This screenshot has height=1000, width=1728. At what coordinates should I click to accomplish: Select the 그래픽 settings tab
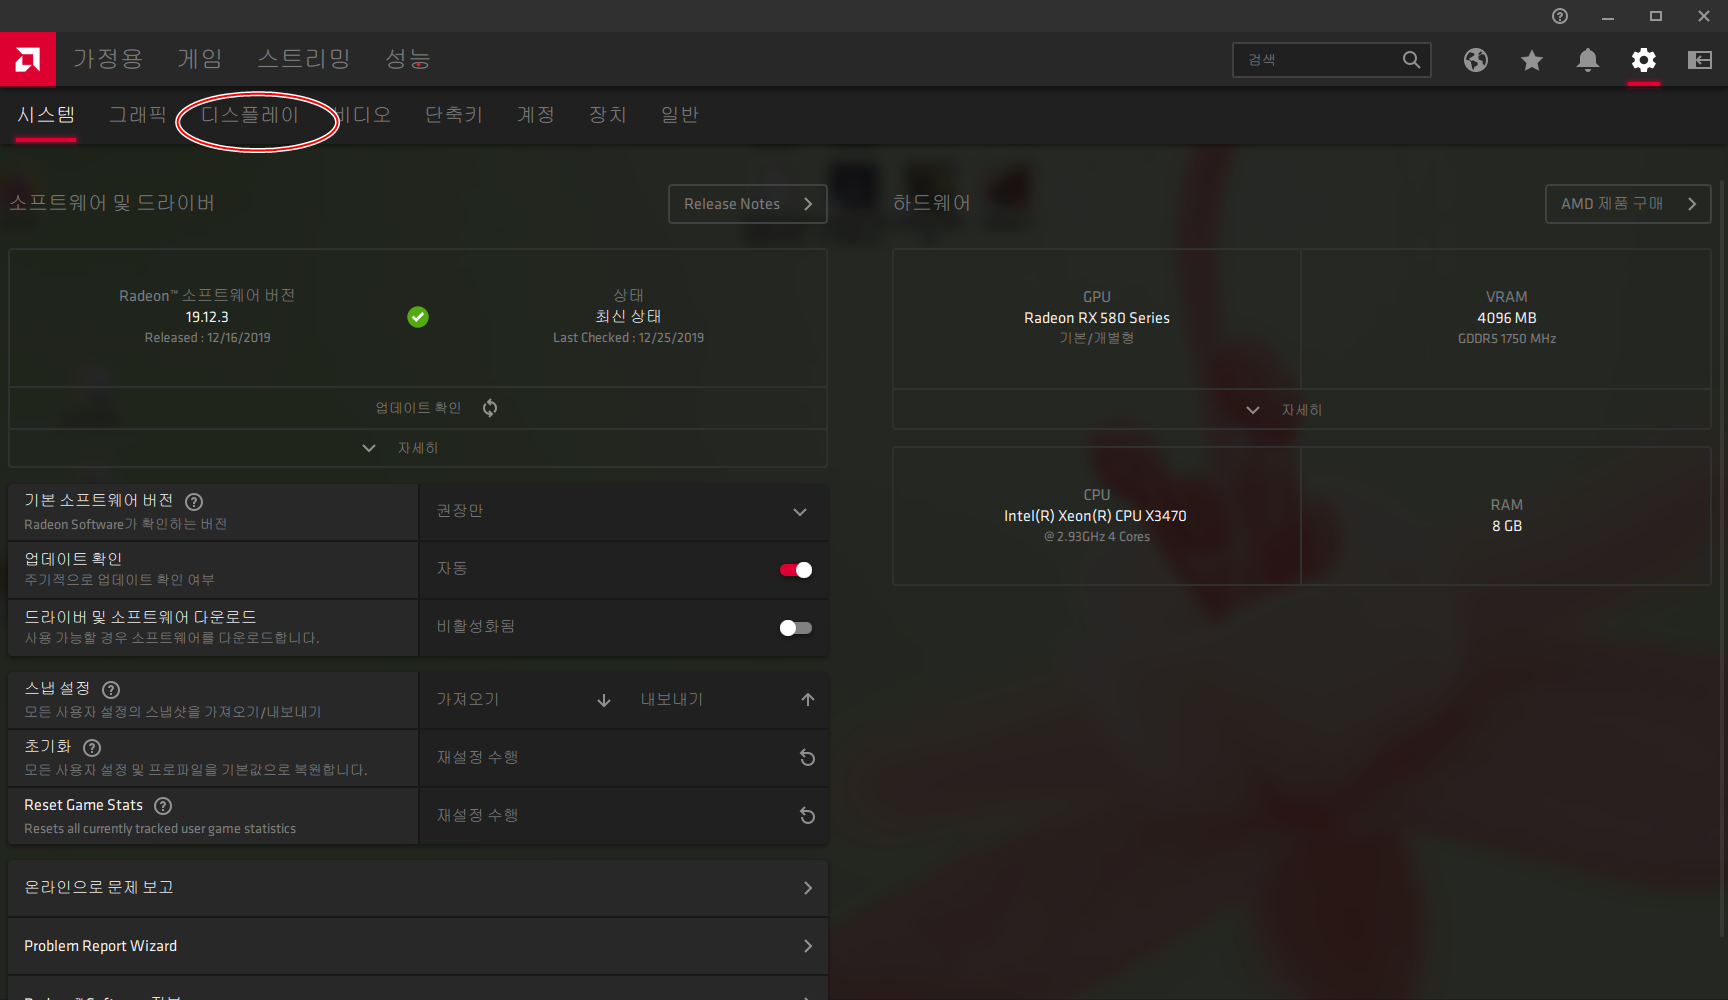click(x=138, y=115)
